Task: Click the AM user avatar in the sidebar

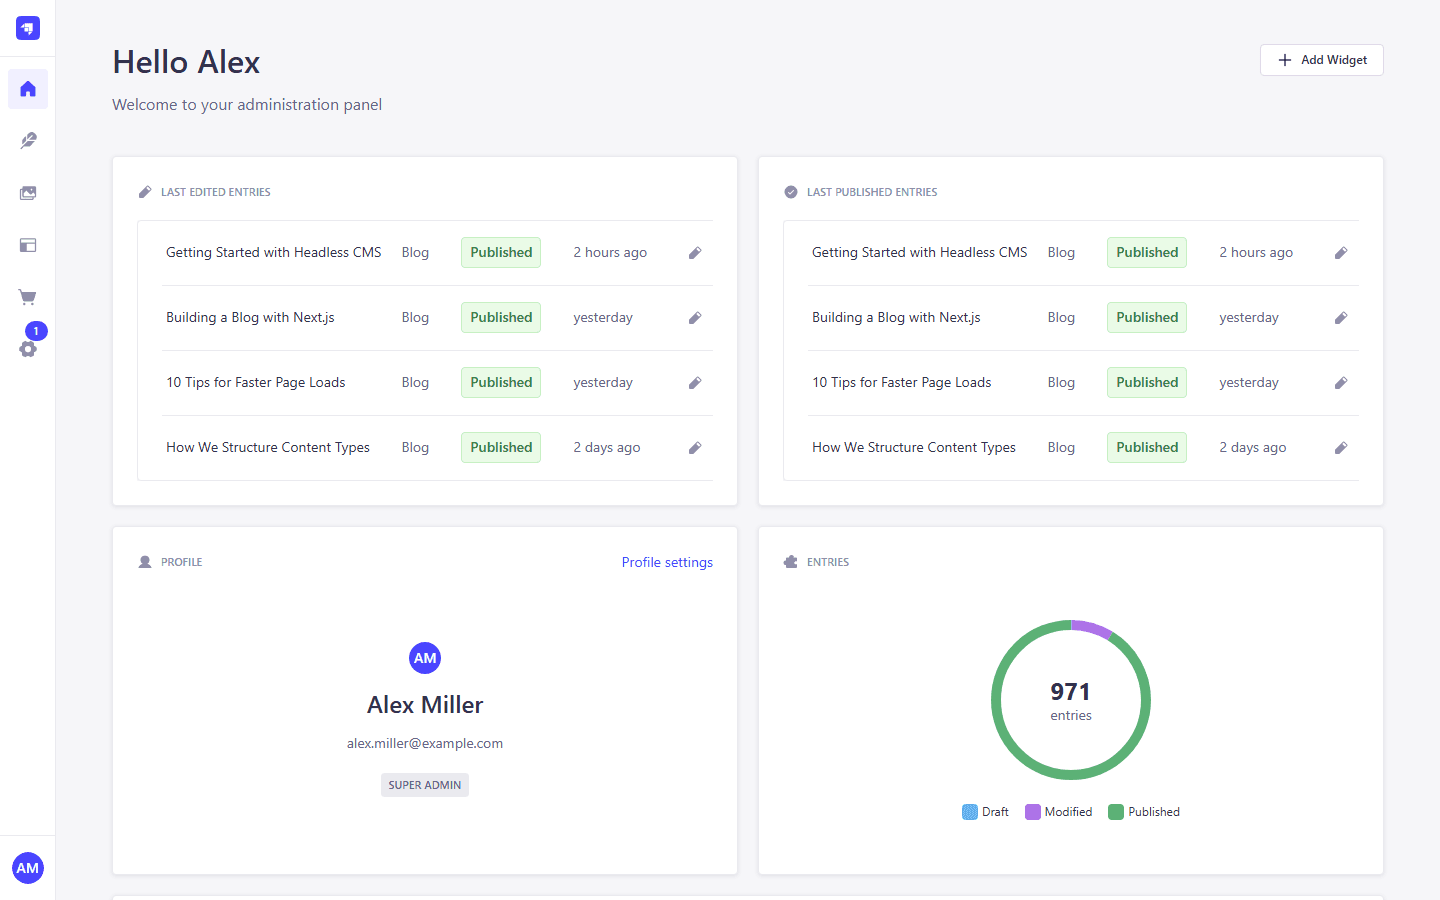Action: coord(28,868)
